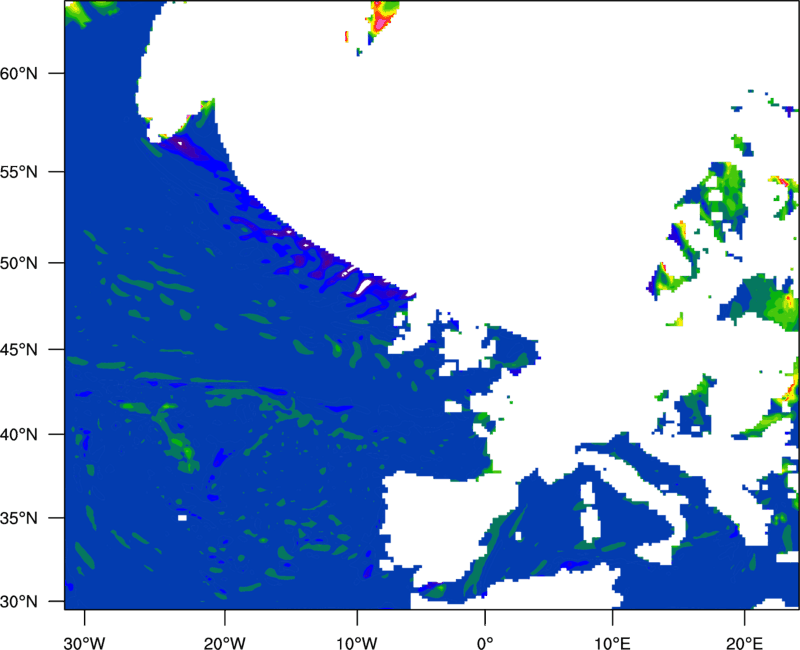Click the 55°N latitude label
This screenshot has width=800, height=650.
pos(19,171)
